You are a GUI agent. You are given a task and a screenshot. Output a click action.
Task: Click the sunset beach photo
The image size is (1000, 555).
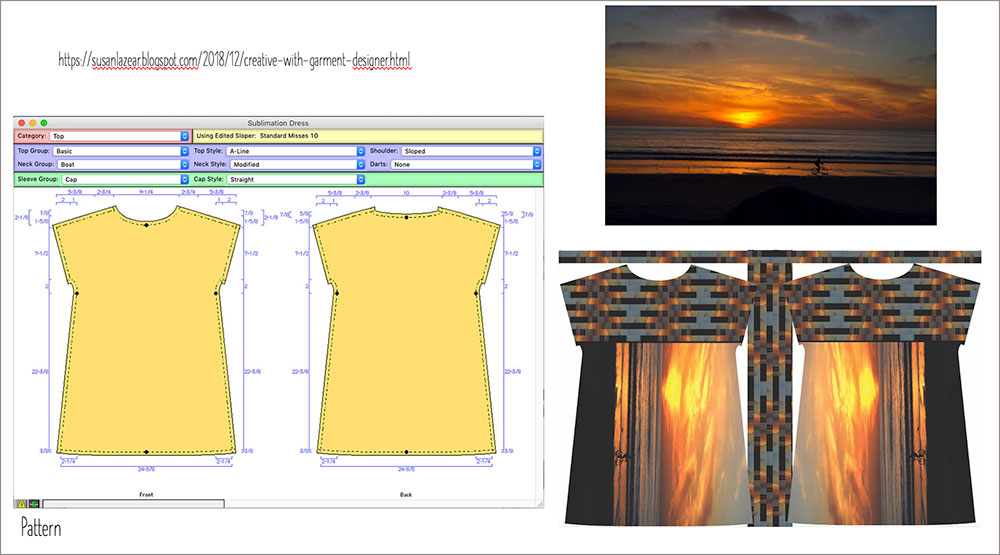769,114
